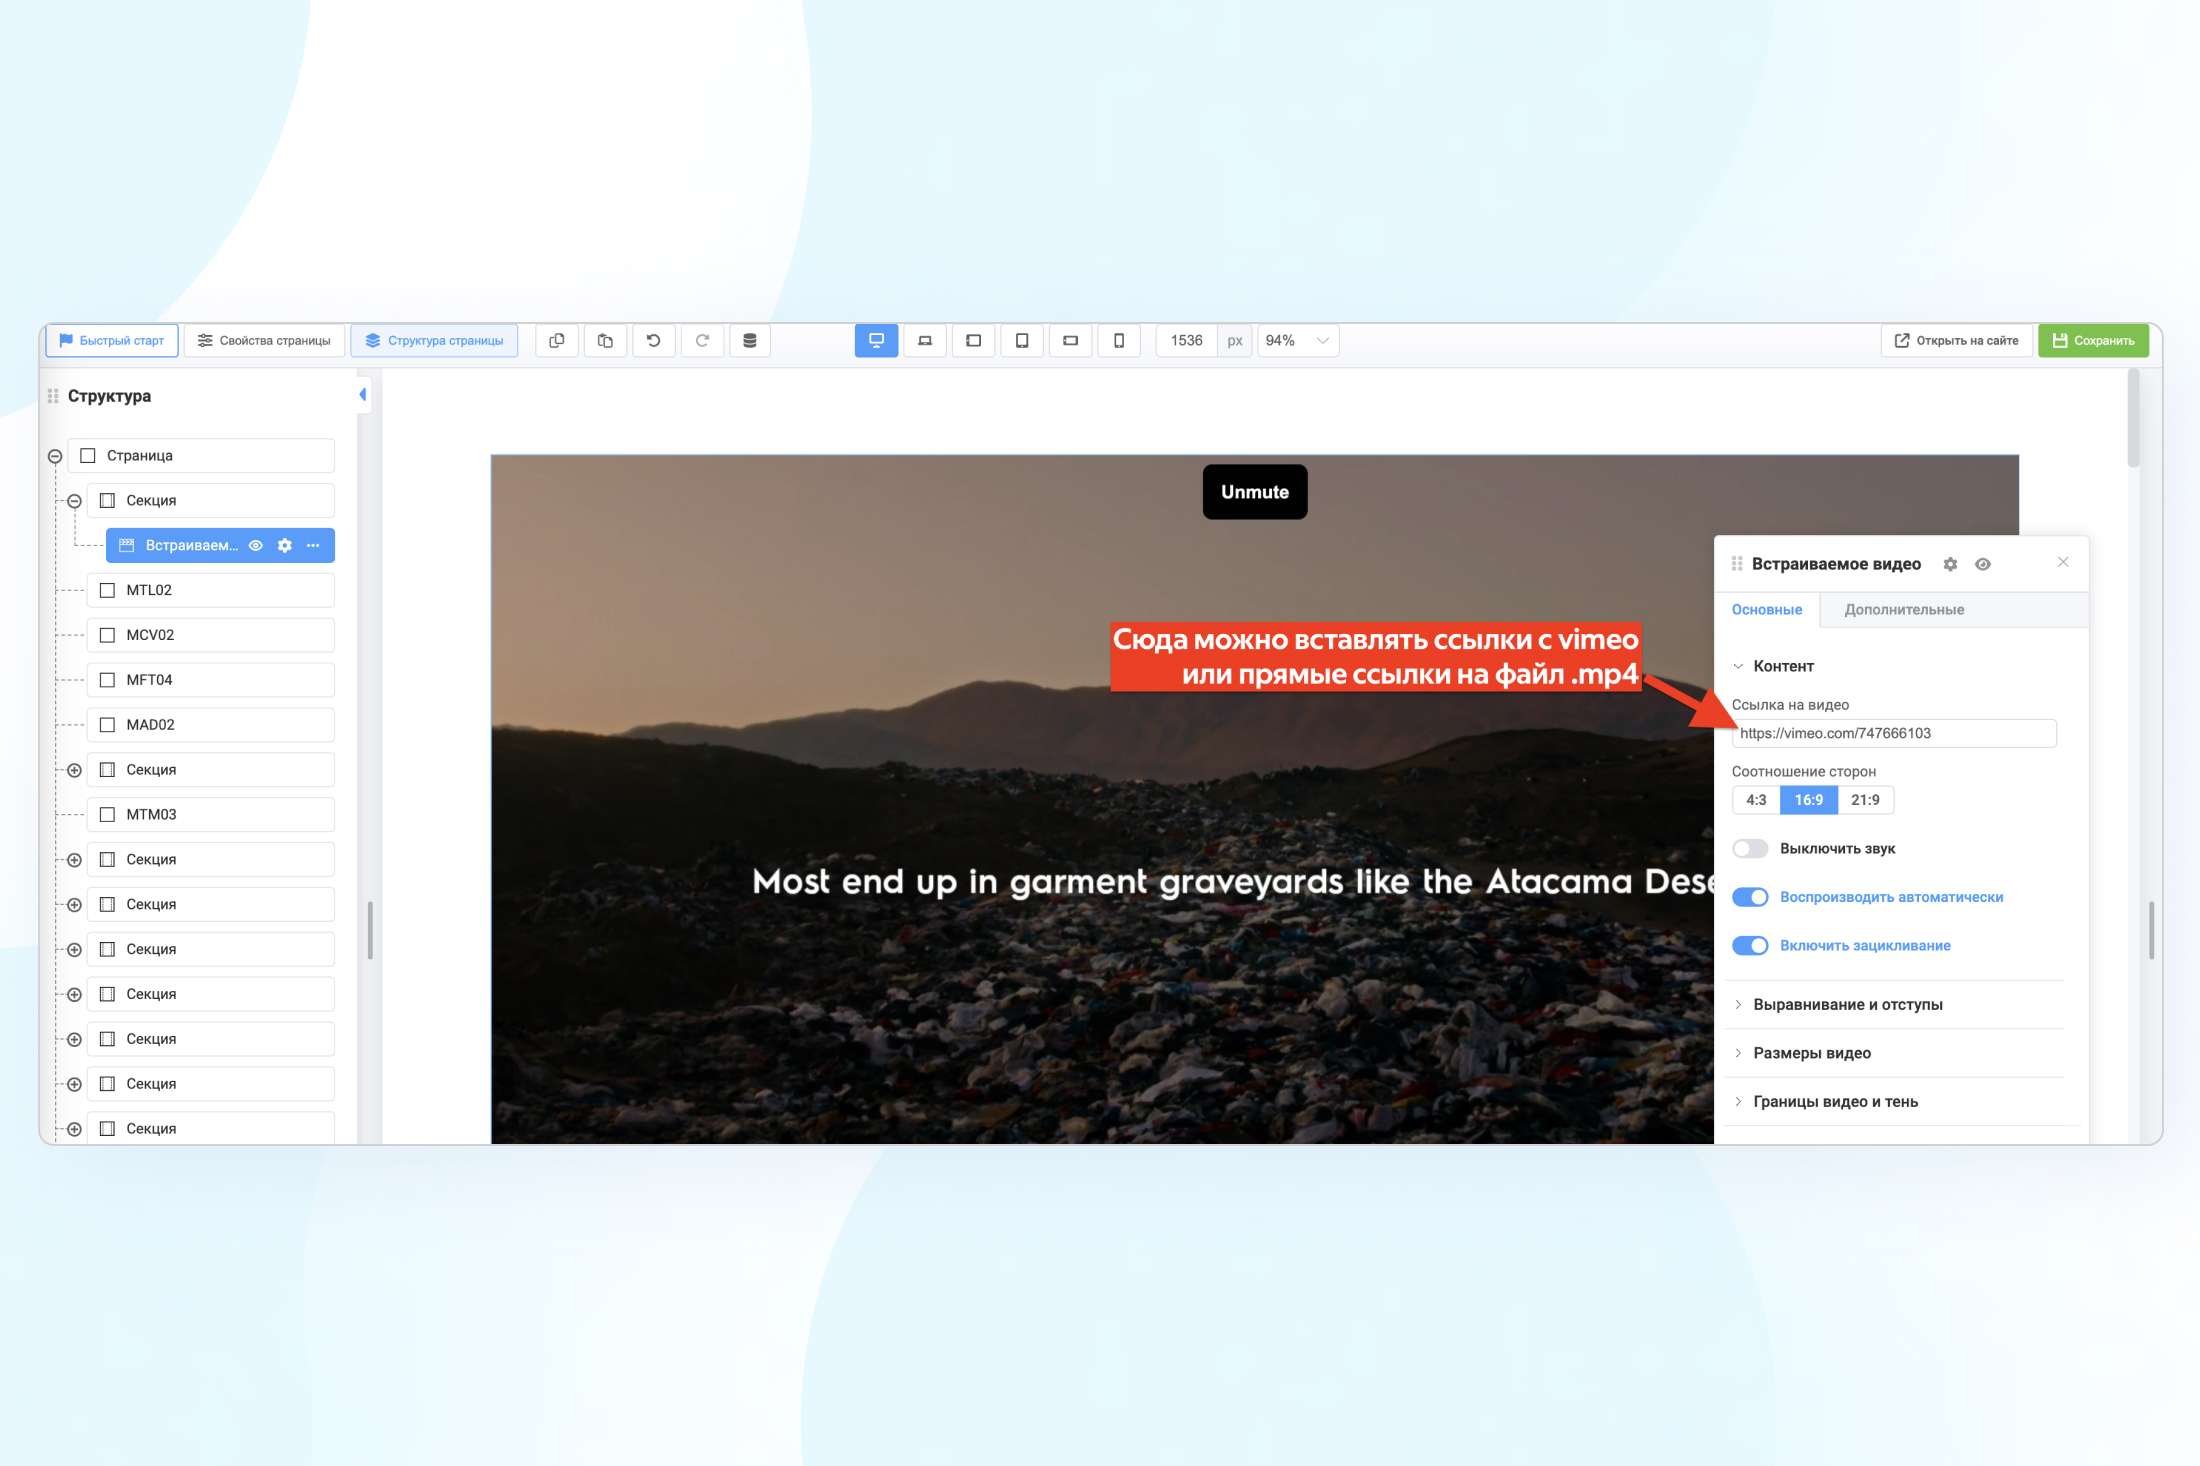
Task: Collapse the first Секция tree node
Action: [74, 502]
